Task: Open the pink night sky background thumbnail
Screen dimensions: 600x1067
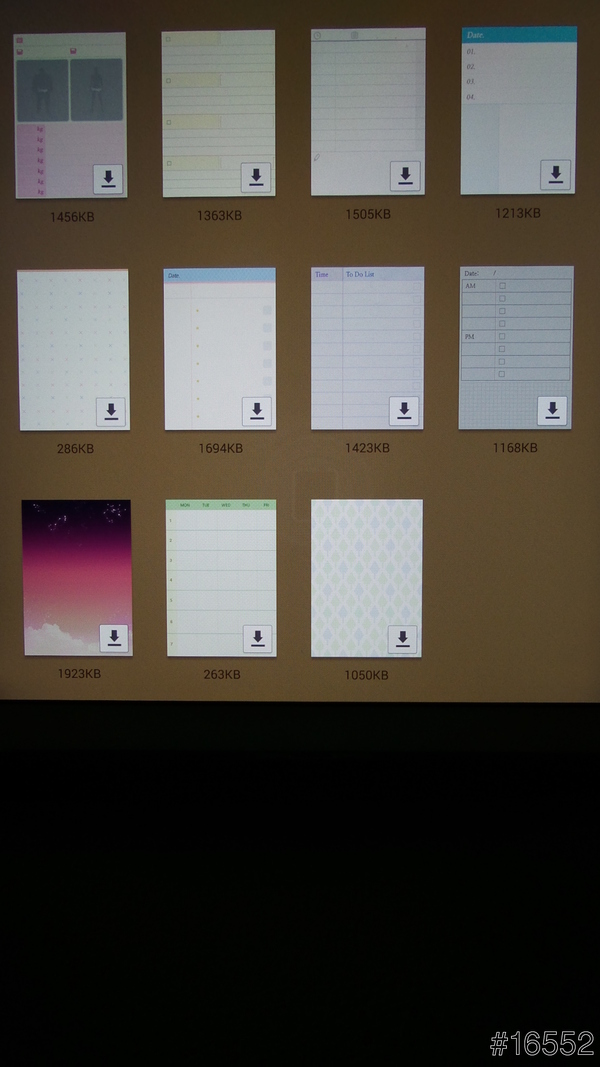Action: point(77,578)
